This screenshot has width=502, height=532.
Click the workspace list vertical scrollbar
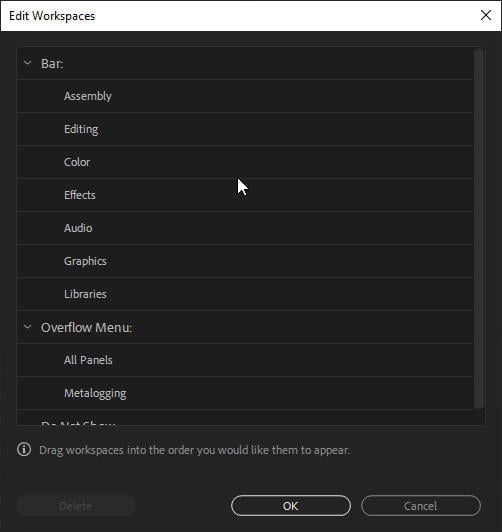click(x=478, y=228)
